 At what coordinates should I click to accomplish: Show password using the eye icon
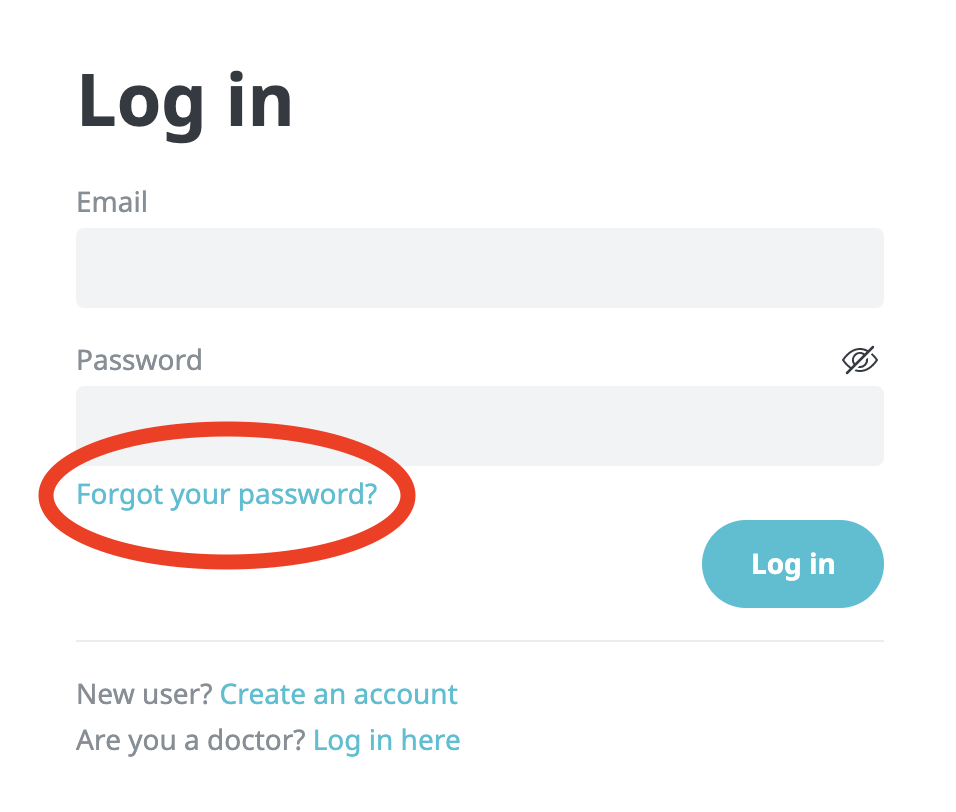click(x=860, y=360)
